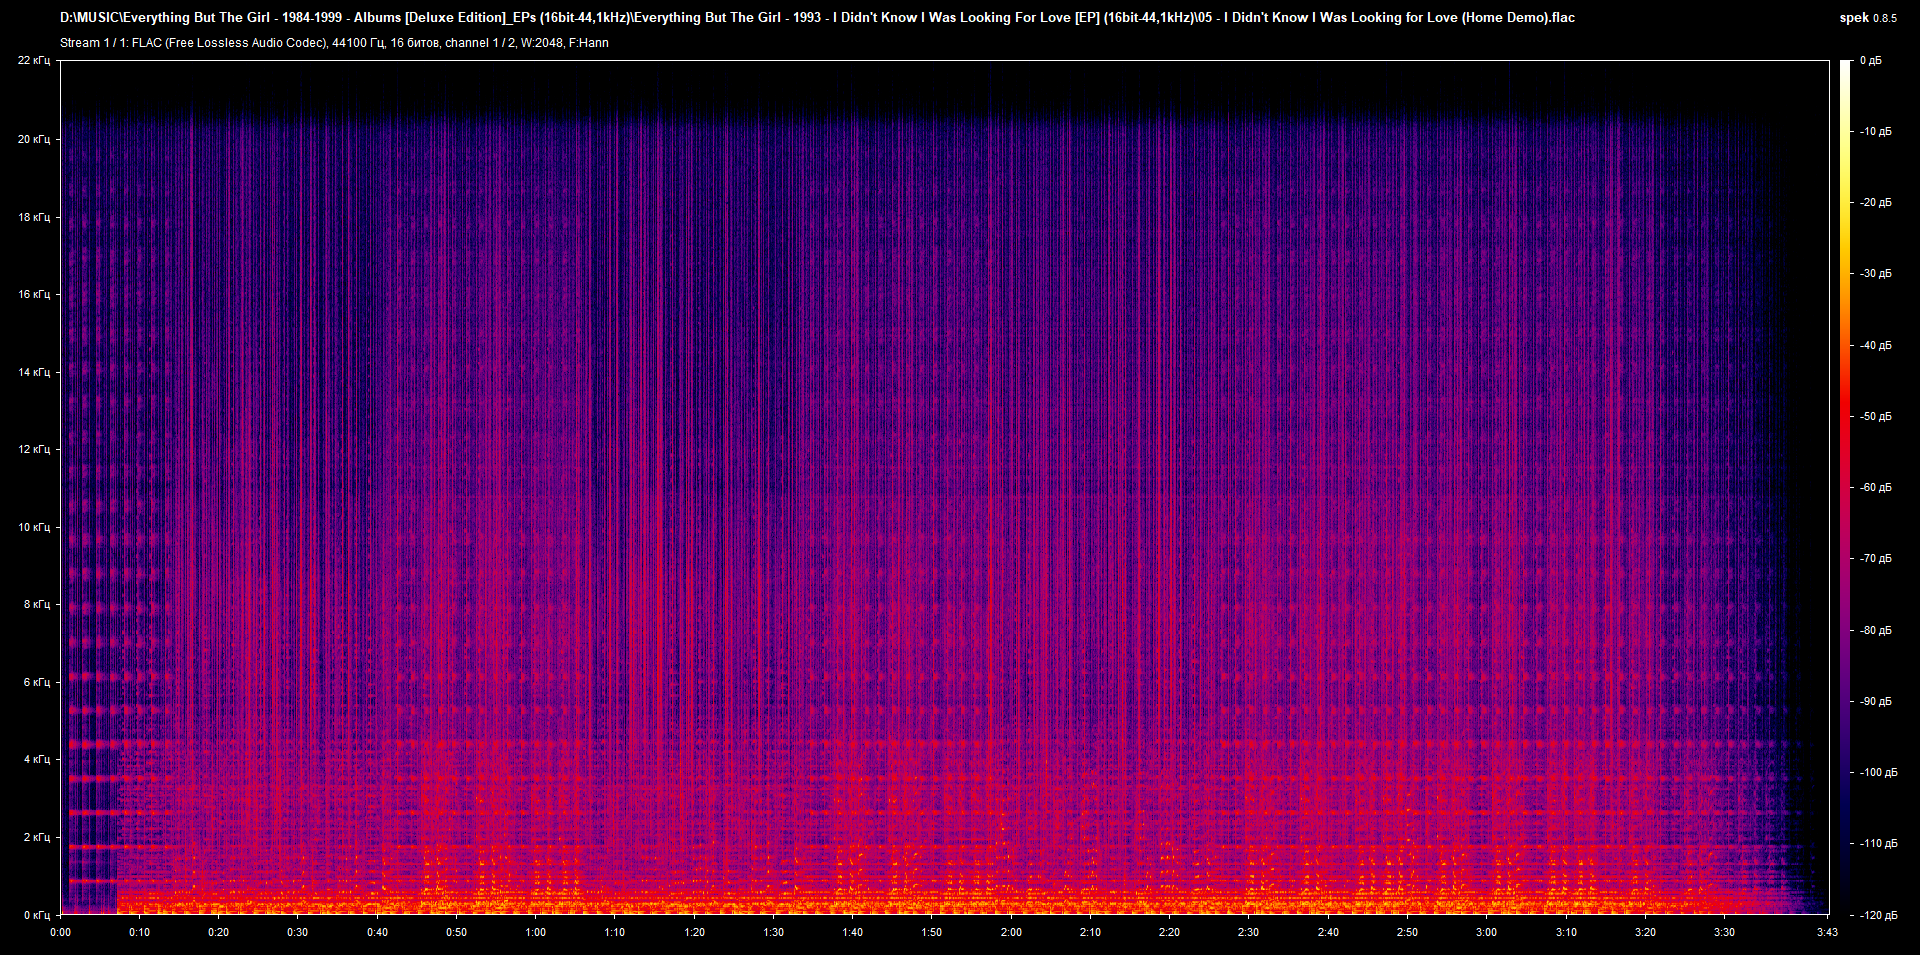Click the '-40 дБ' level scale label
1920x955 pixels.
point(1876,346)
